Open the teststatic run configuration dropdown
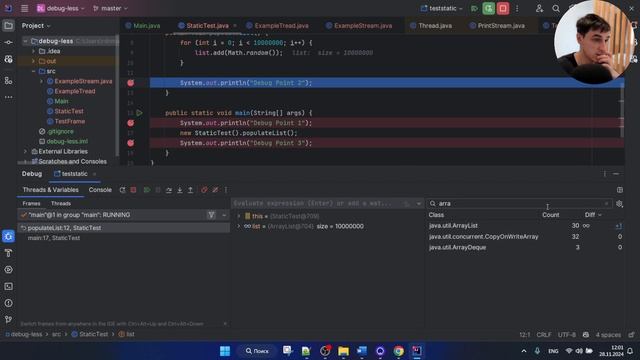This screenshot has width=640, height=360. (x=442, y=8)
